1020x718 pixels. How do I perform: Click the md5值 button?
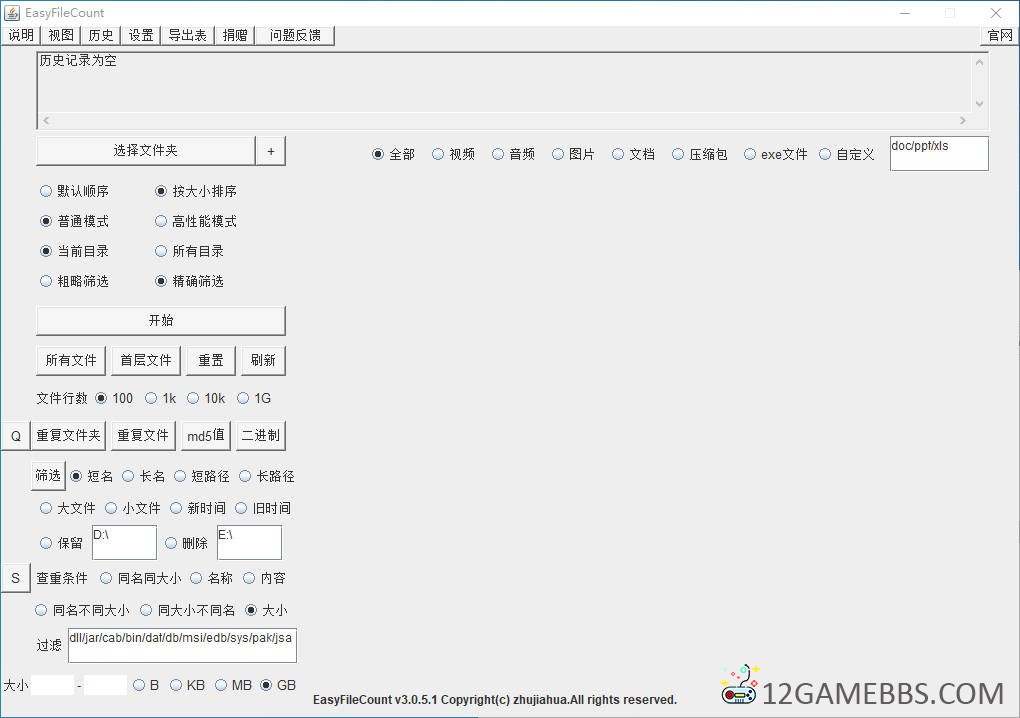click(206, 436)
